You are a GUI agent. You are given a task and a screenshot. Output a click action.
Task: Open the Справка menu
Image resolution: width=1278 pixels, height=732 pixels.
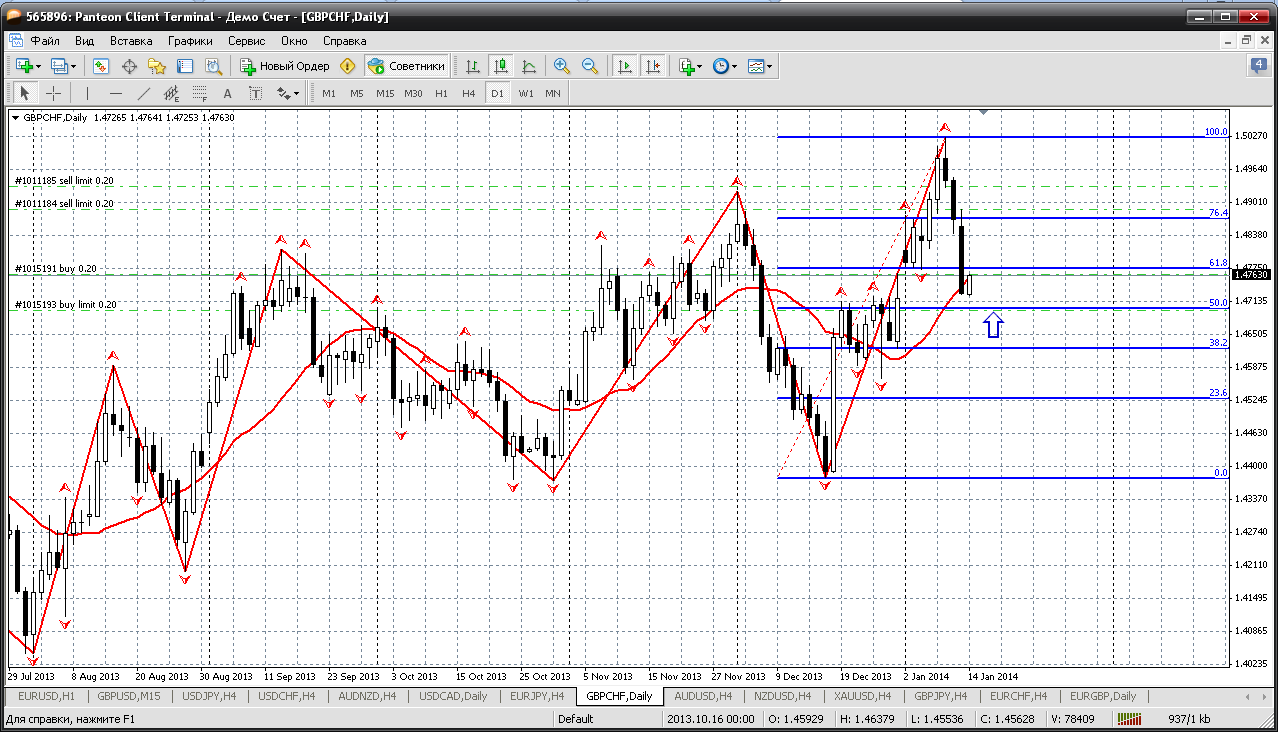(x=345, y=41)
